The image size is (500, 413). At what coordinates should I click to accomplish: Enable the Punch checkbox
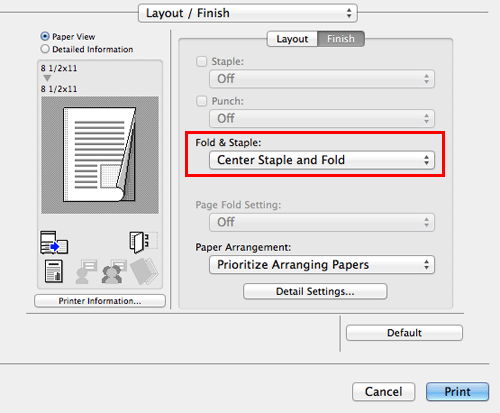coord(201,101)
